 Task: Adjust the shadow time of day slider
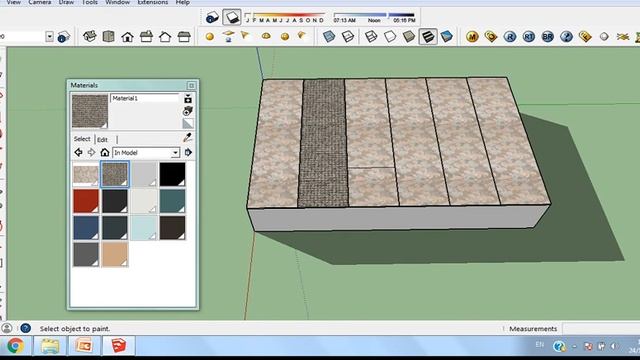(374, 17)
